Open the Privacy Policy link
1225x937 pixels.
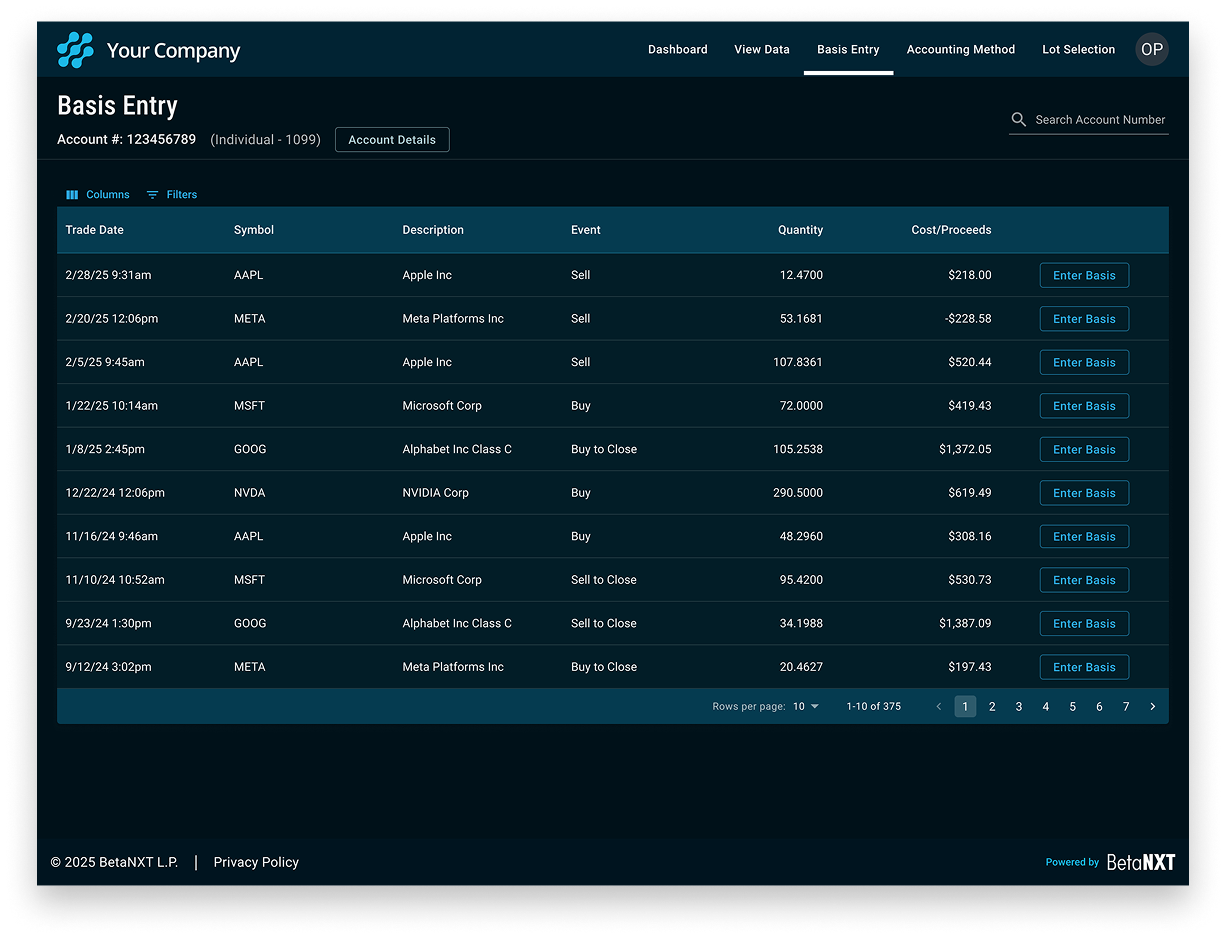(x=256, y=862)
